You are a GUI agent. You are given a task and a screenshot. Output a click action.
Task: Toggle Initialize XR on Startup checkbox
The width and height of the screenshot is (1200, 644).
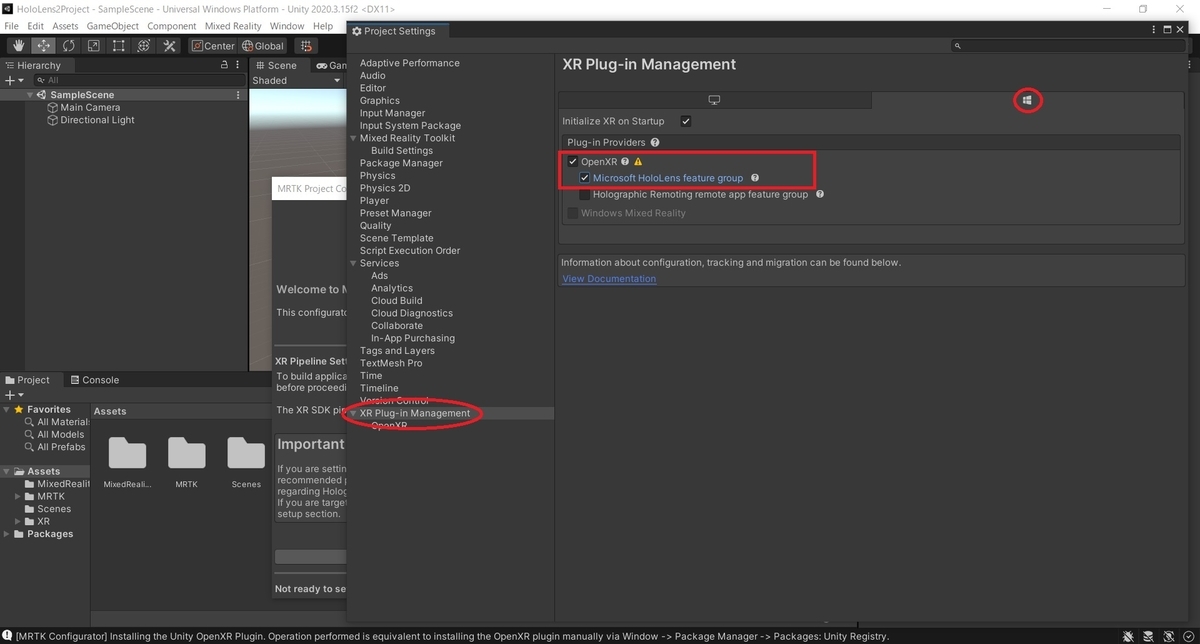pyautogui.click(x=686, y=121)
